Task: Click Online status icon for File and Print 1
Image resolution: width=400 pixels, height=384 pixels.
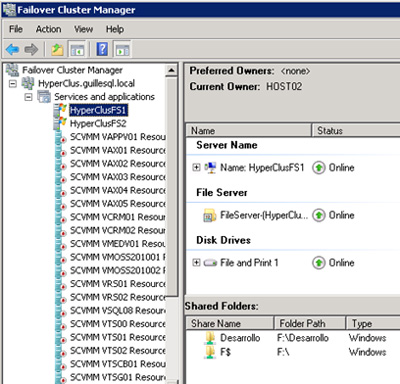Action: pos(319,263)
